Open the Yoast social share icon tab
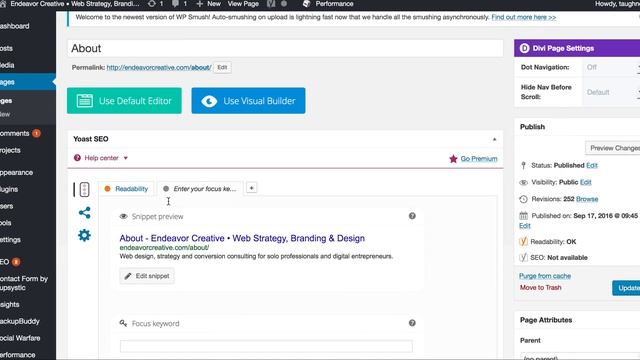Viewport: 640px width, 360px height. point(84,213)
